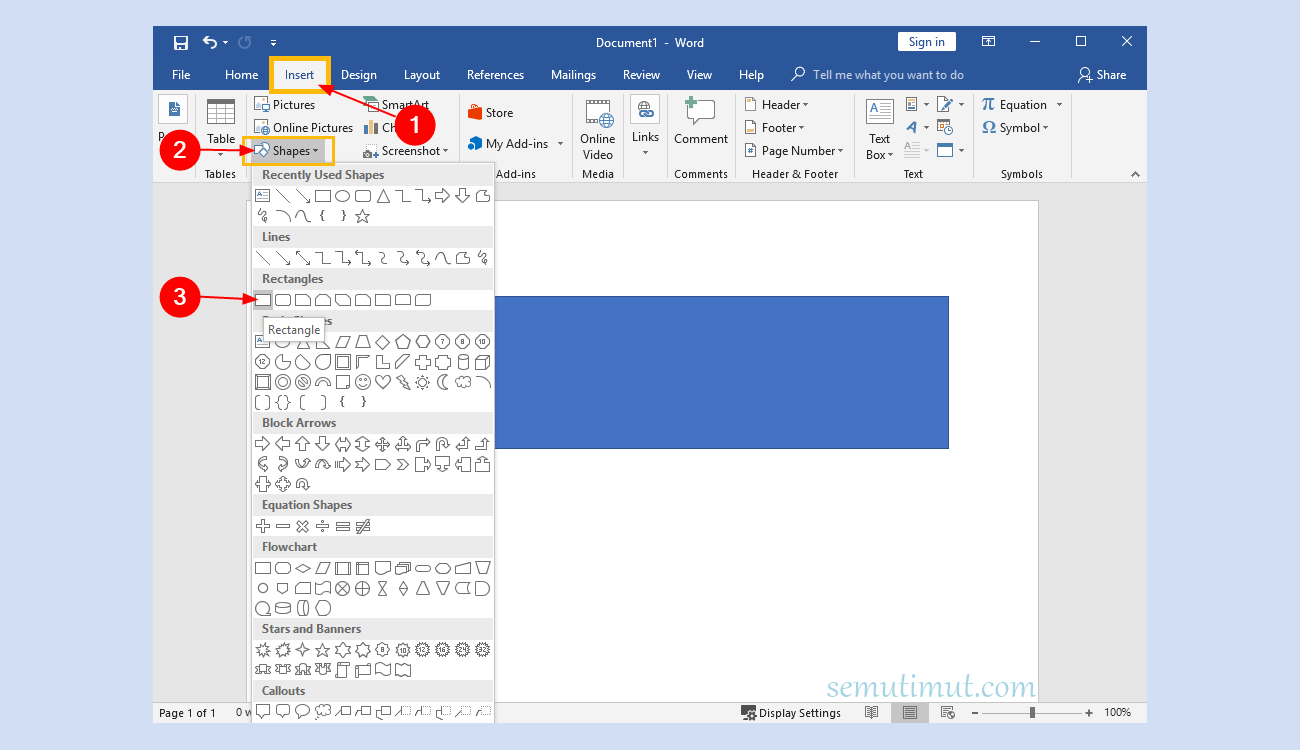
Task: Choose the Quad Arrow block arrow
Action: tap(383, 444)
